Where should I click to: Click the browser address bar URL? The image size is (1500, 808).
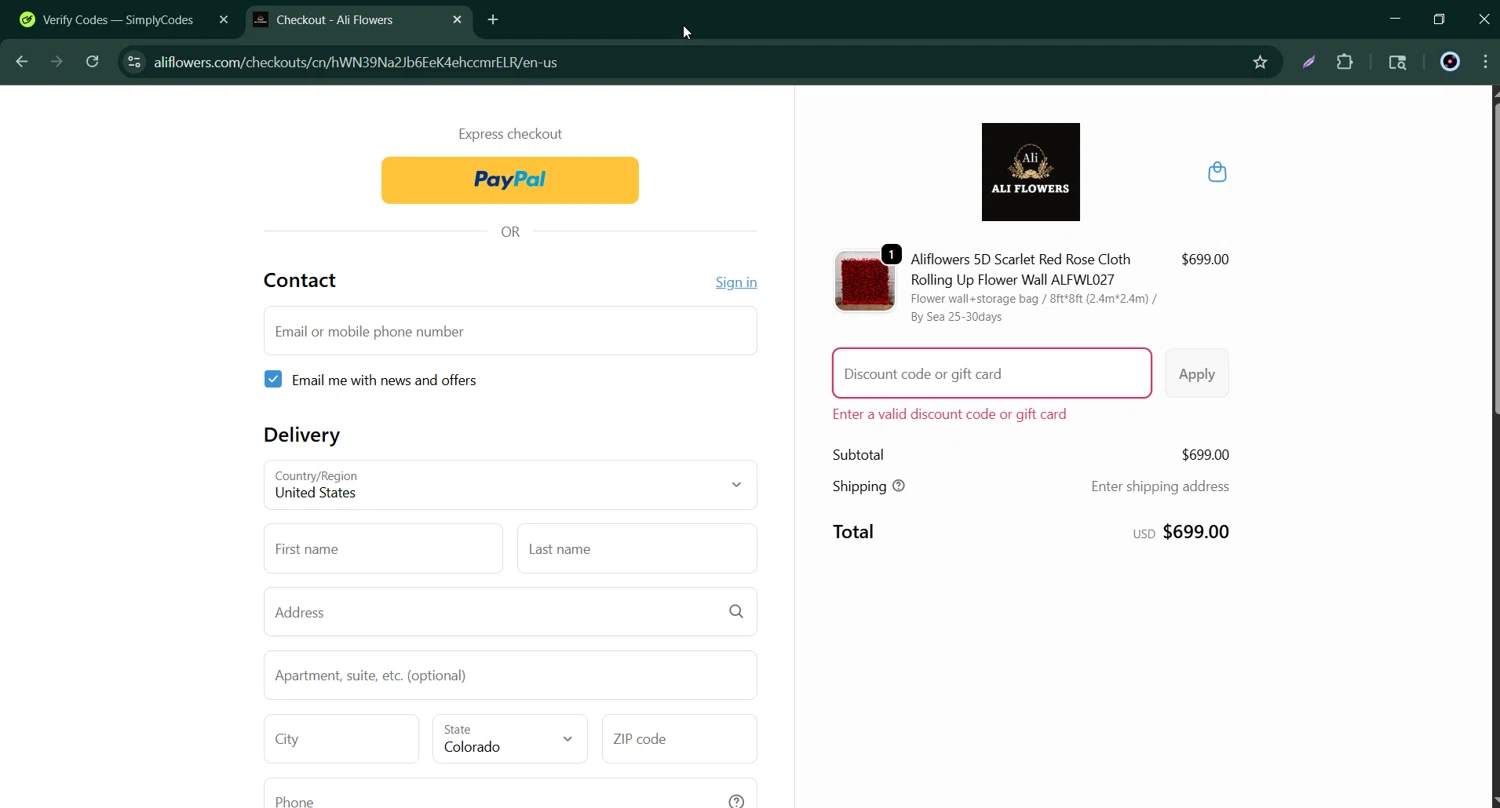tap(355, 62)
